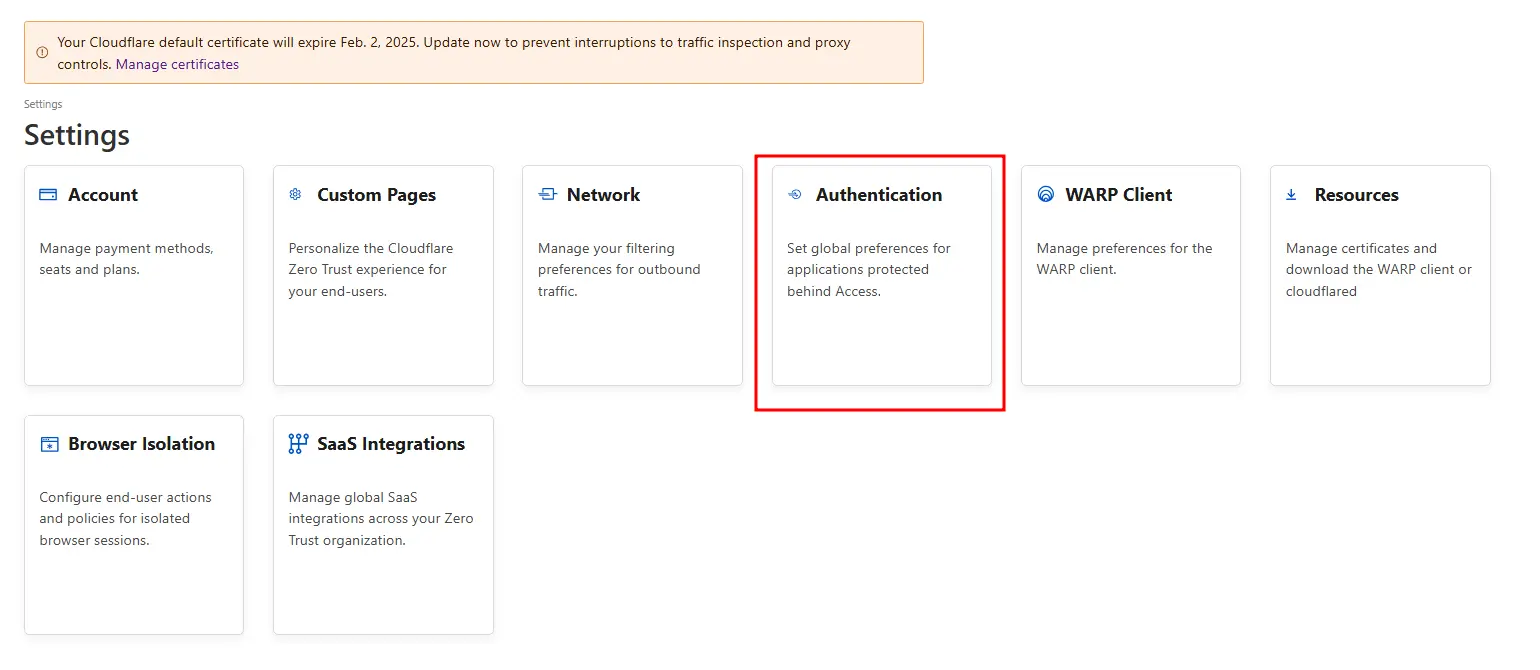Click 'Manage preferences for the WARP client' text
Screen dimensions: 1540x670
point(1125,259)
